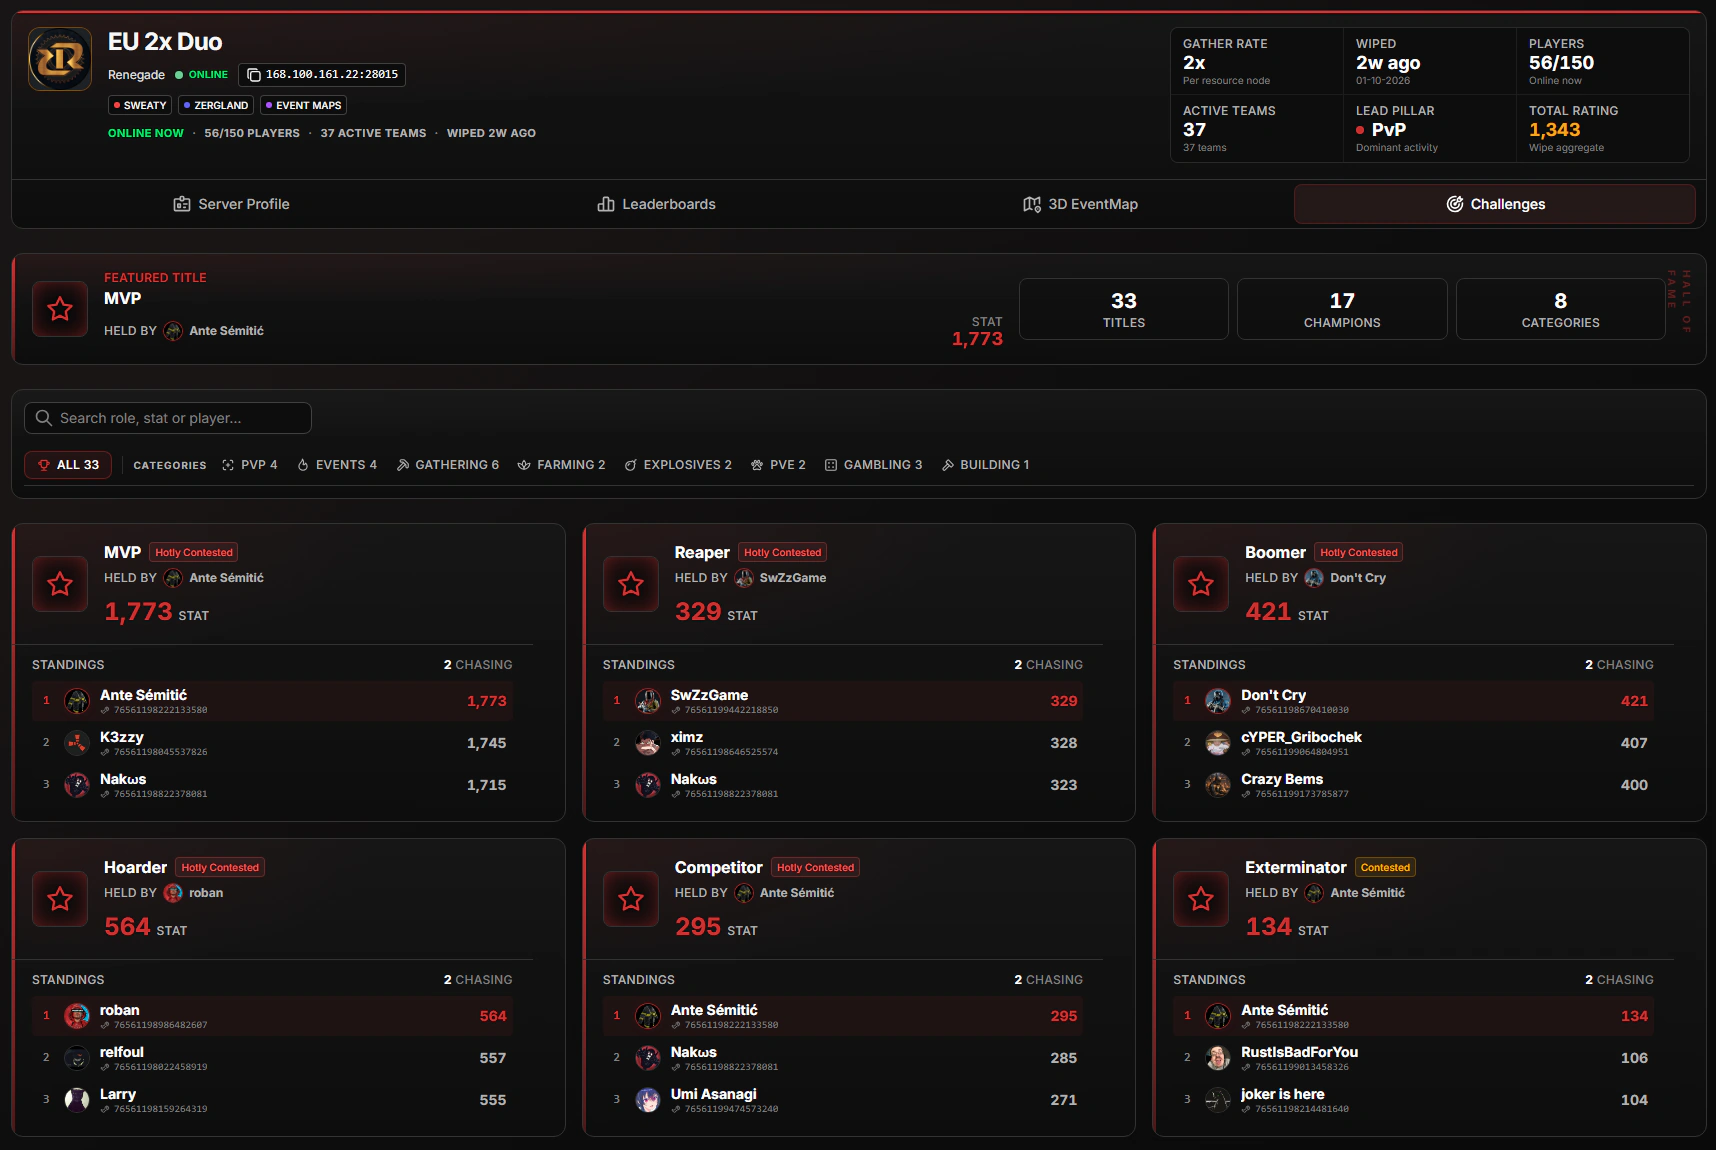Click K3zzy's avatar in MVP standings
This screenshot has width=1716, height=1150.
(77, 743)
